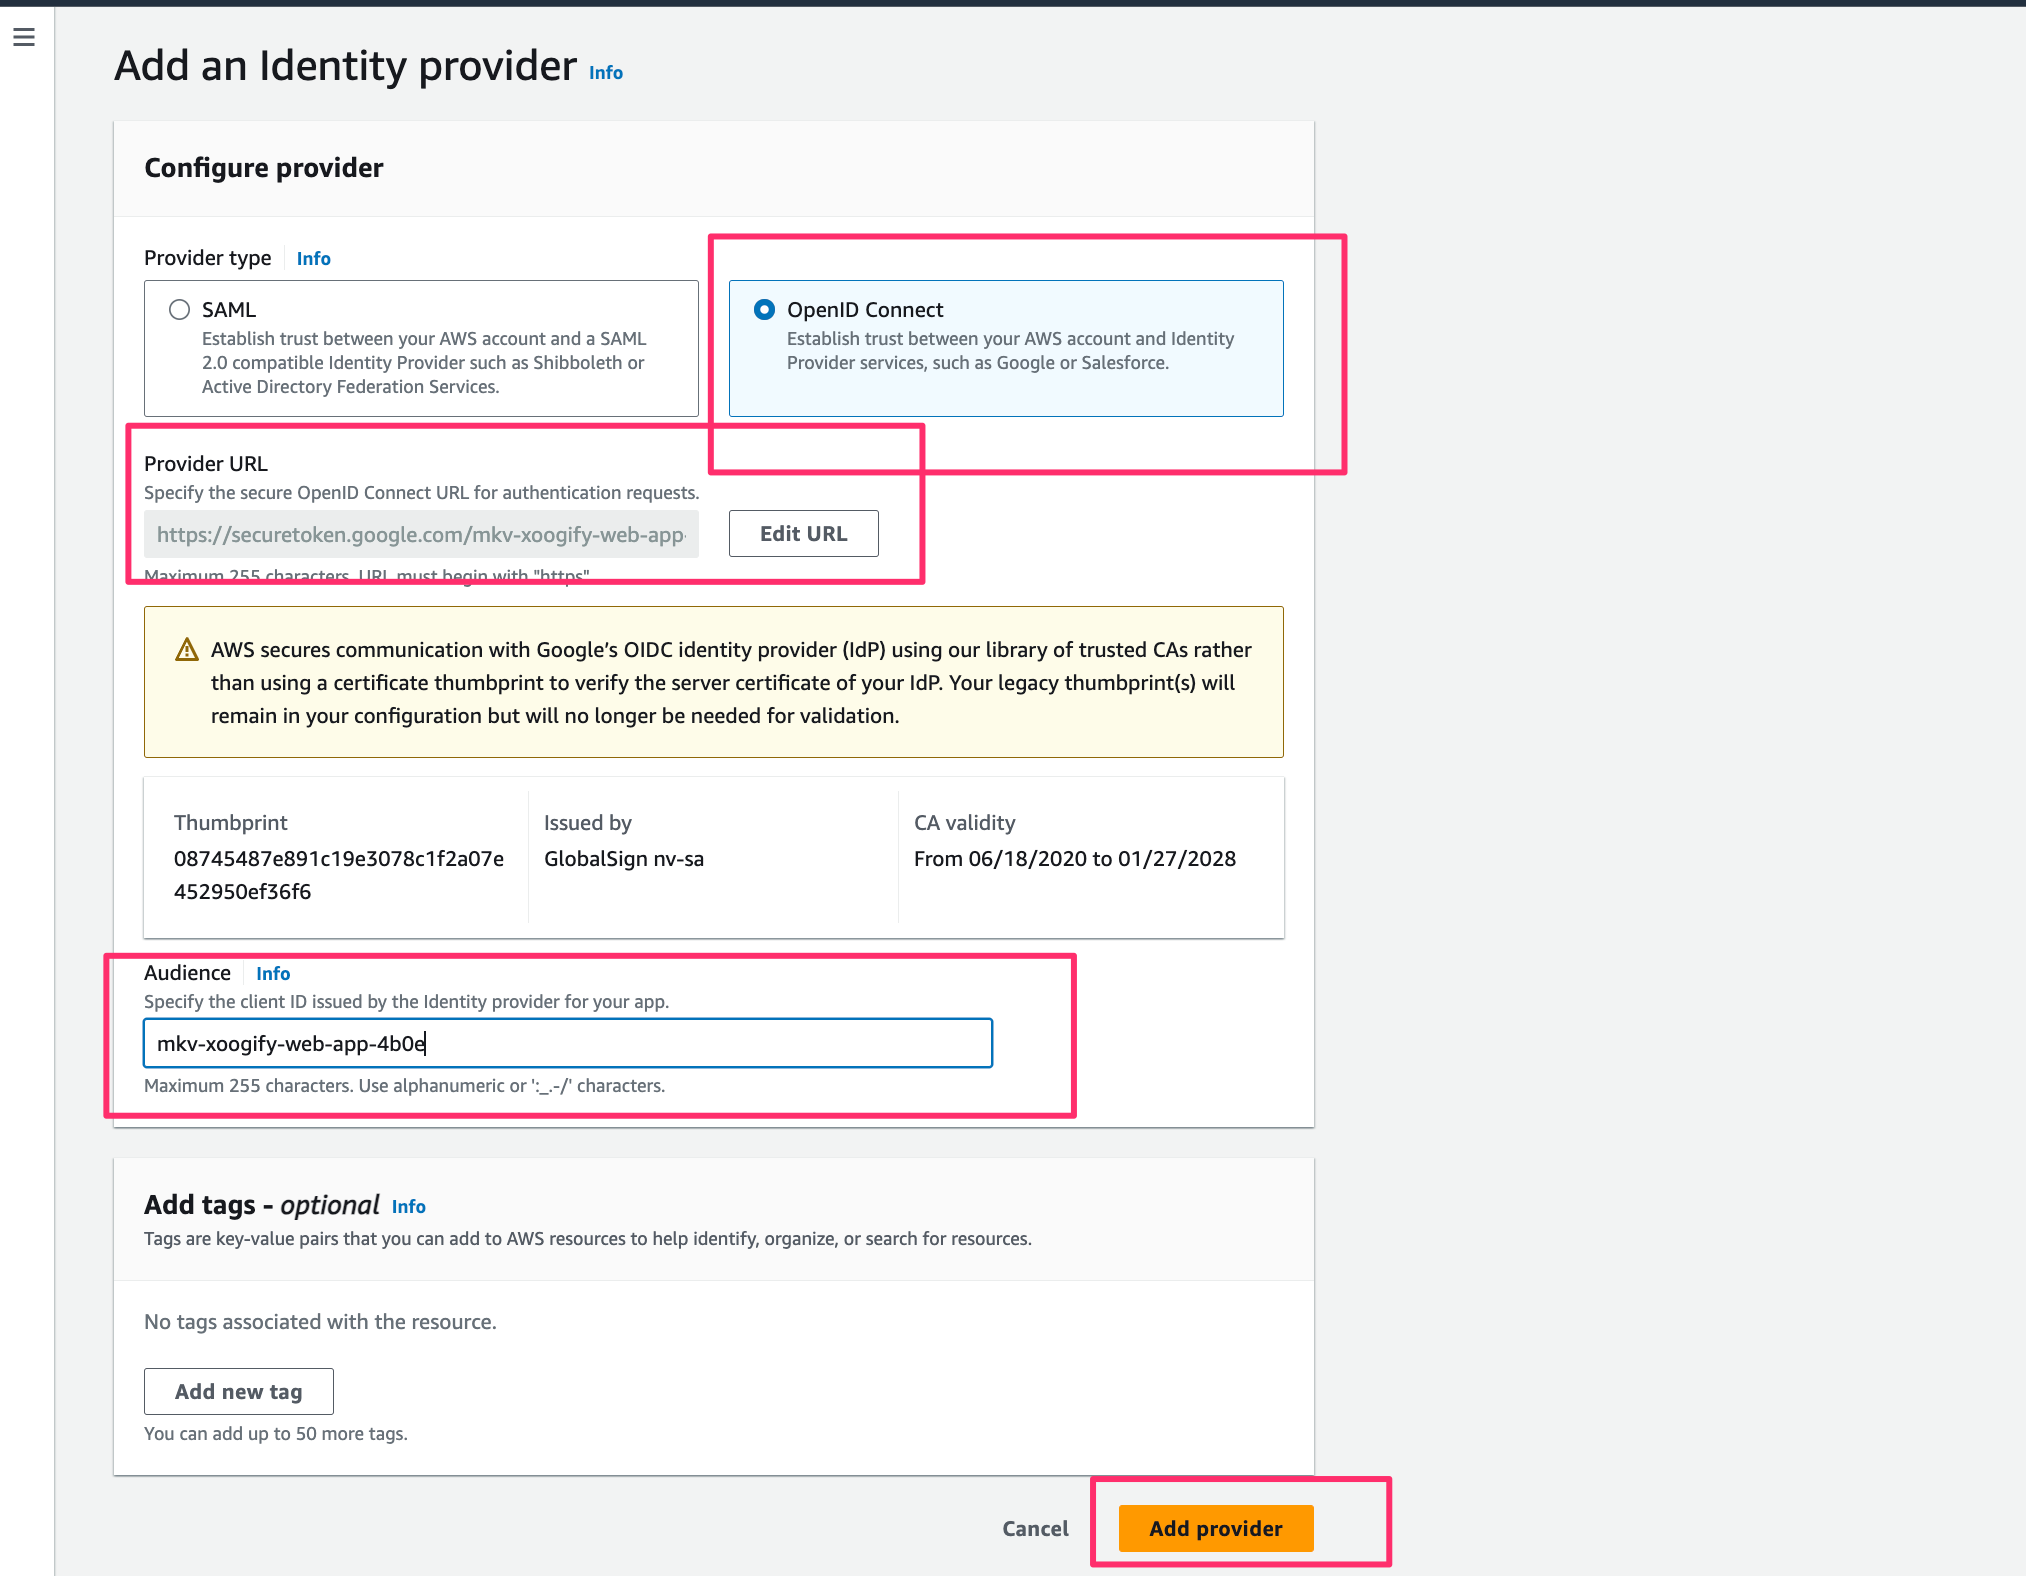Screen dimensions: 2026x1576
Task: Open Info link next to Audience
Action: pyautogui.click(x=273, y=974)
